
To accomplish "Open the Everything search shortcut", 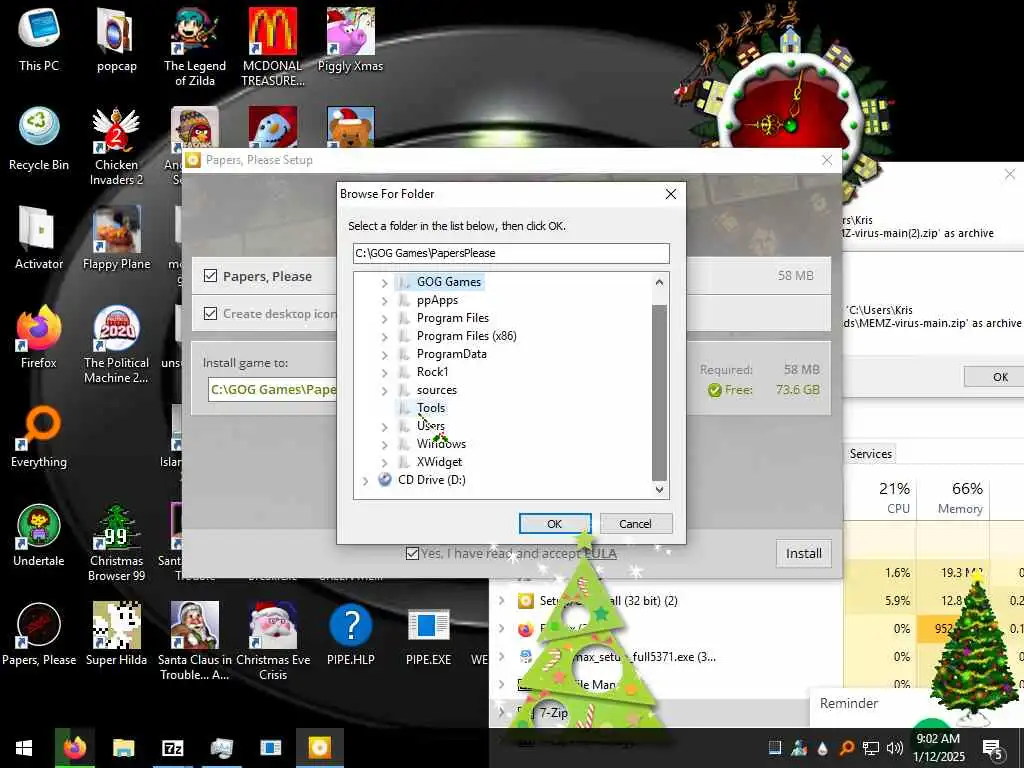I will (x=39, y=436).
